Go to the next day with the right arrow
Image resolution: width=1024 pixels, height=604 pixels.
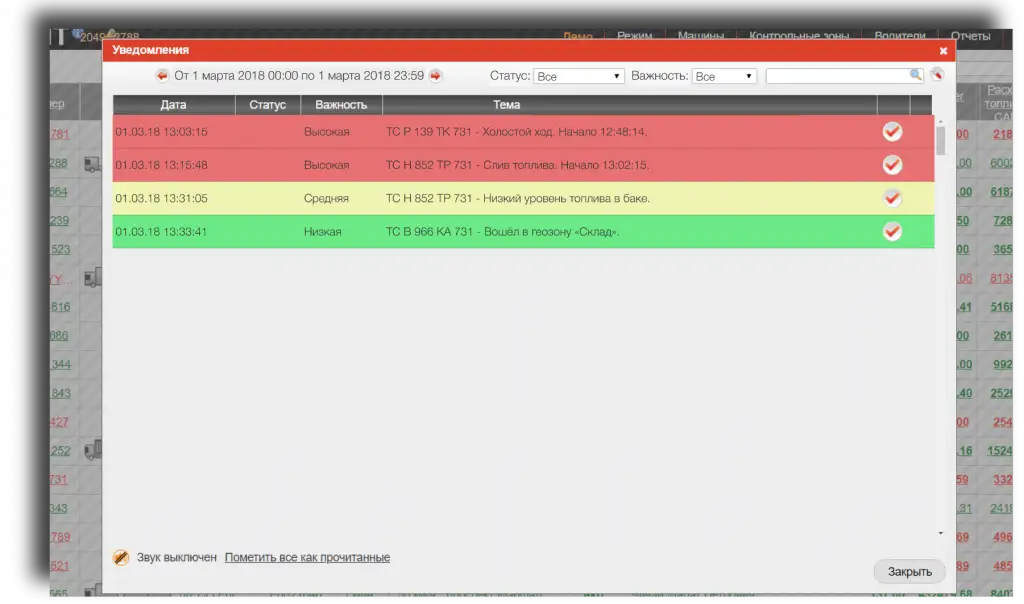[434, 74]
